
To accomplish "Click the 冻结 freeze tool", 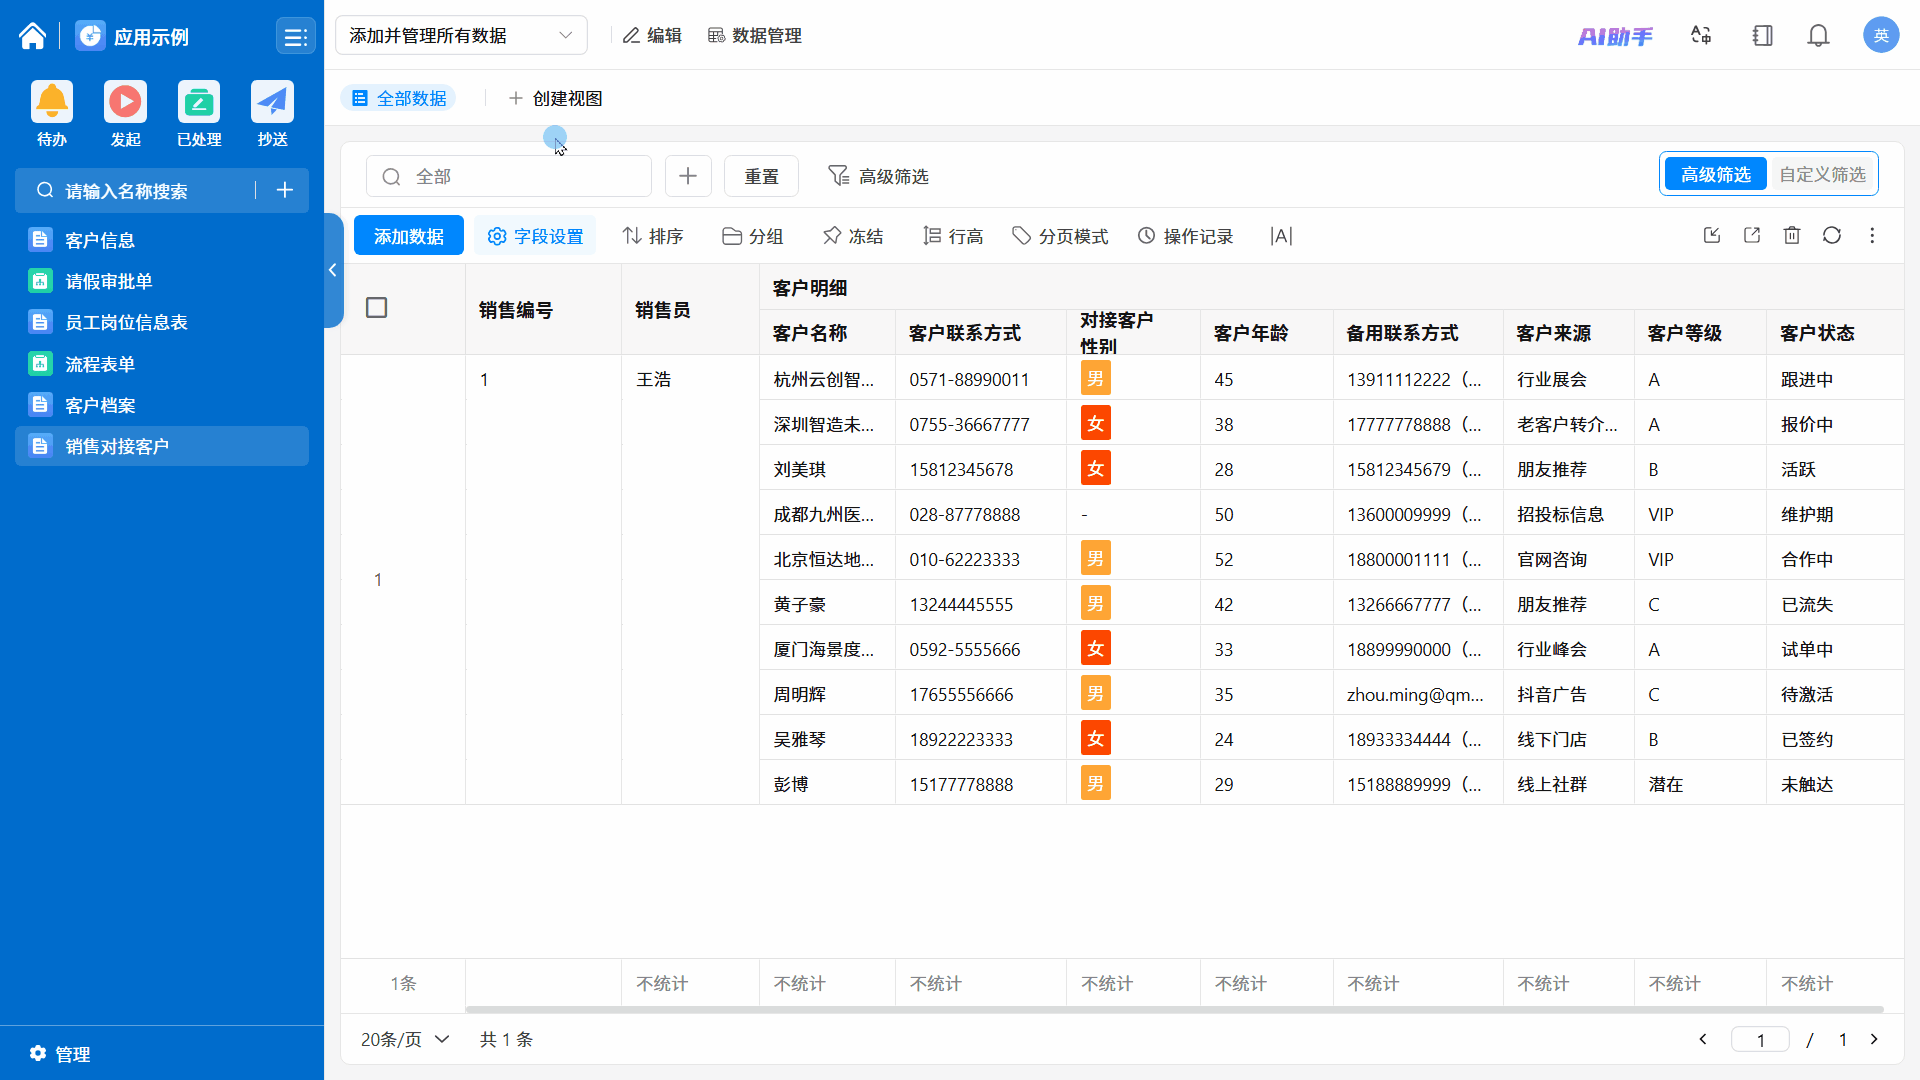I will [x=852, y=236].
